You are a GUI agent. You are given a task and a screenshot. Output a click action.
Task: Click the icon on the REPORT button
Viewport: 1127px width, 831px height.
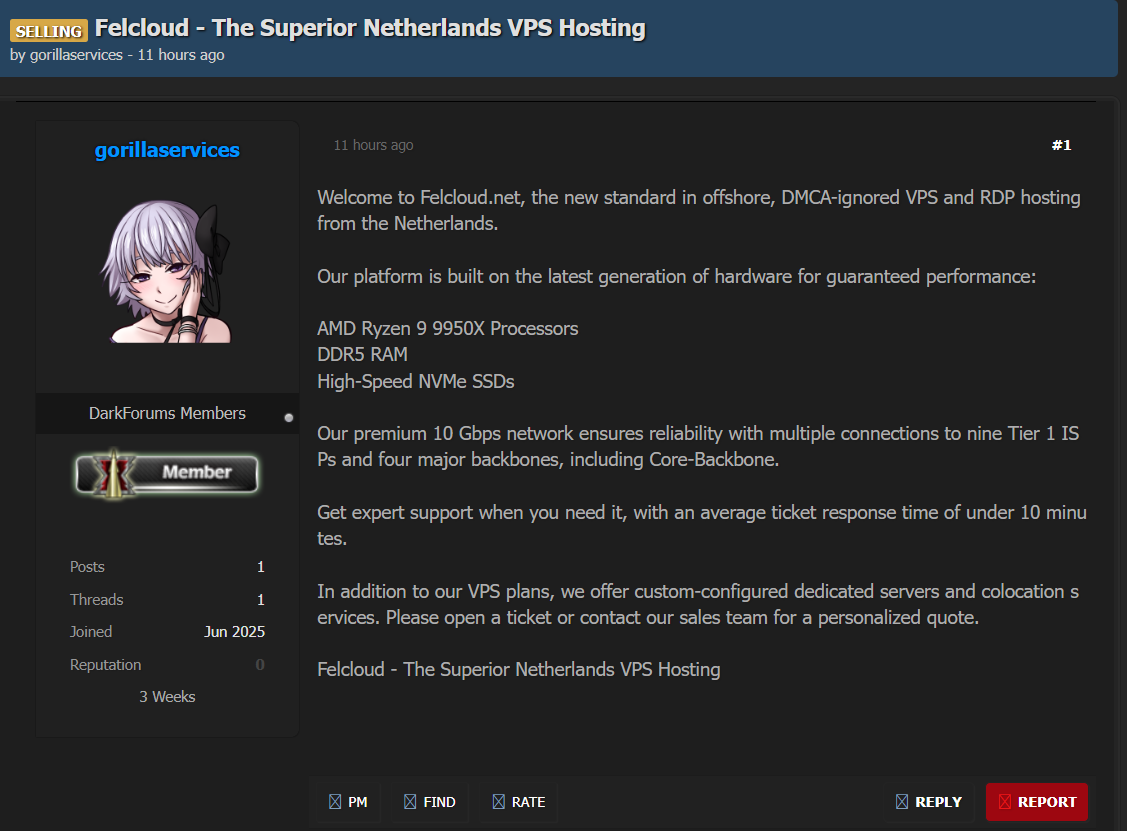tap(1005, 802)
